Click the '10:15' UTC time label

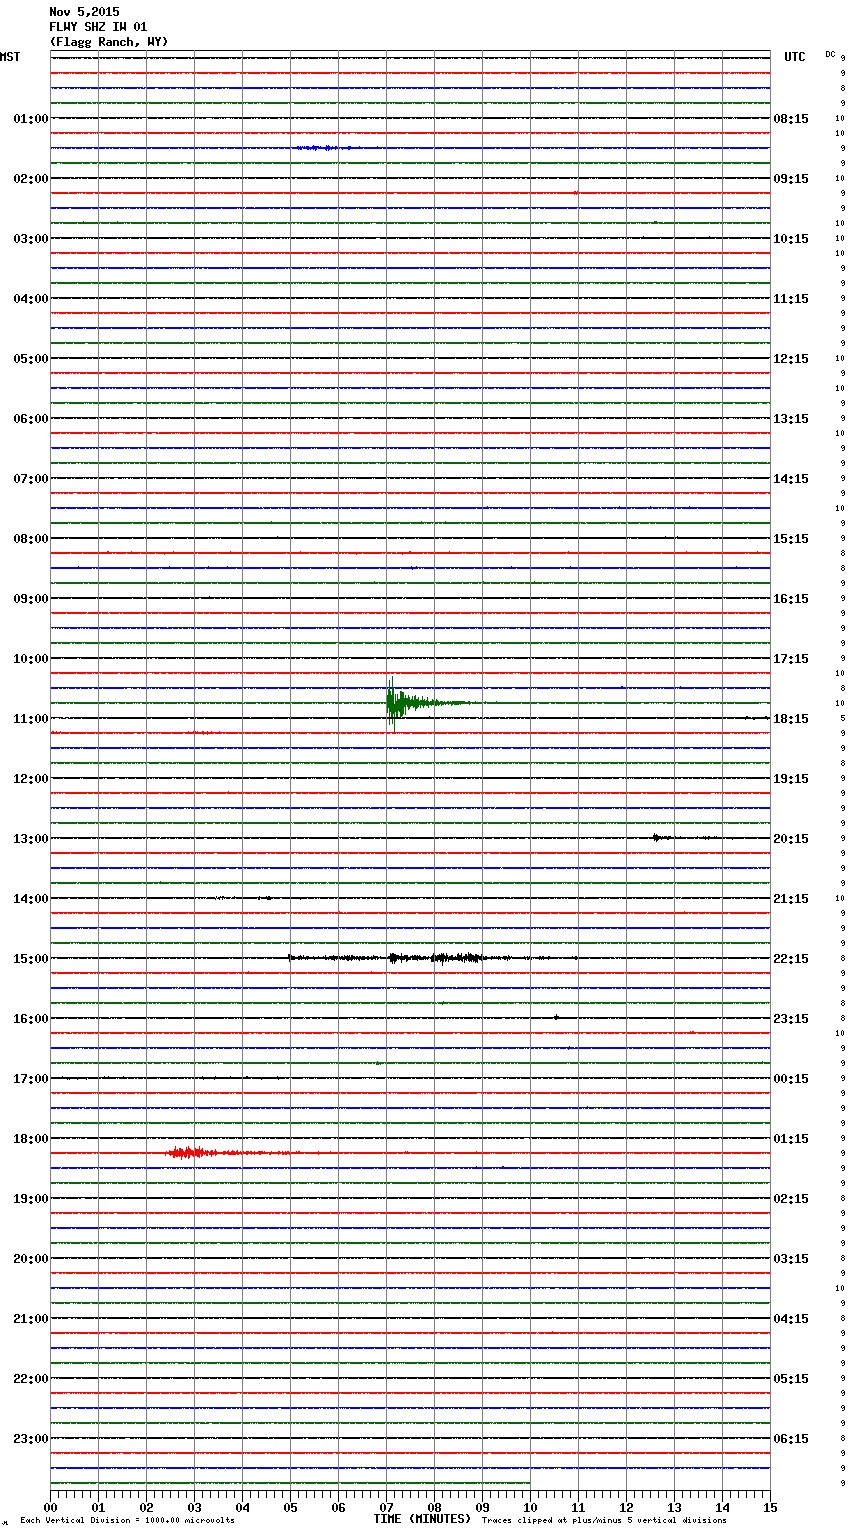pyautogui.click(x=791, y=239)
